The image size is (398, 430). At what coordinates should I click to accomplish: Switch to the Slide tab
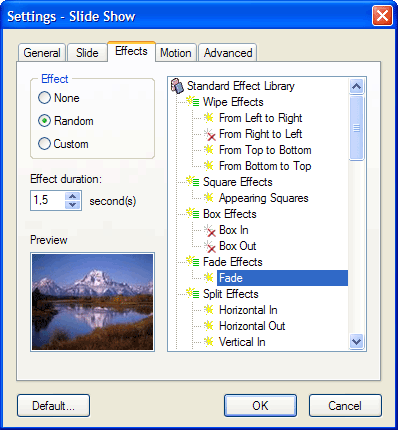(x=87, y=53)
